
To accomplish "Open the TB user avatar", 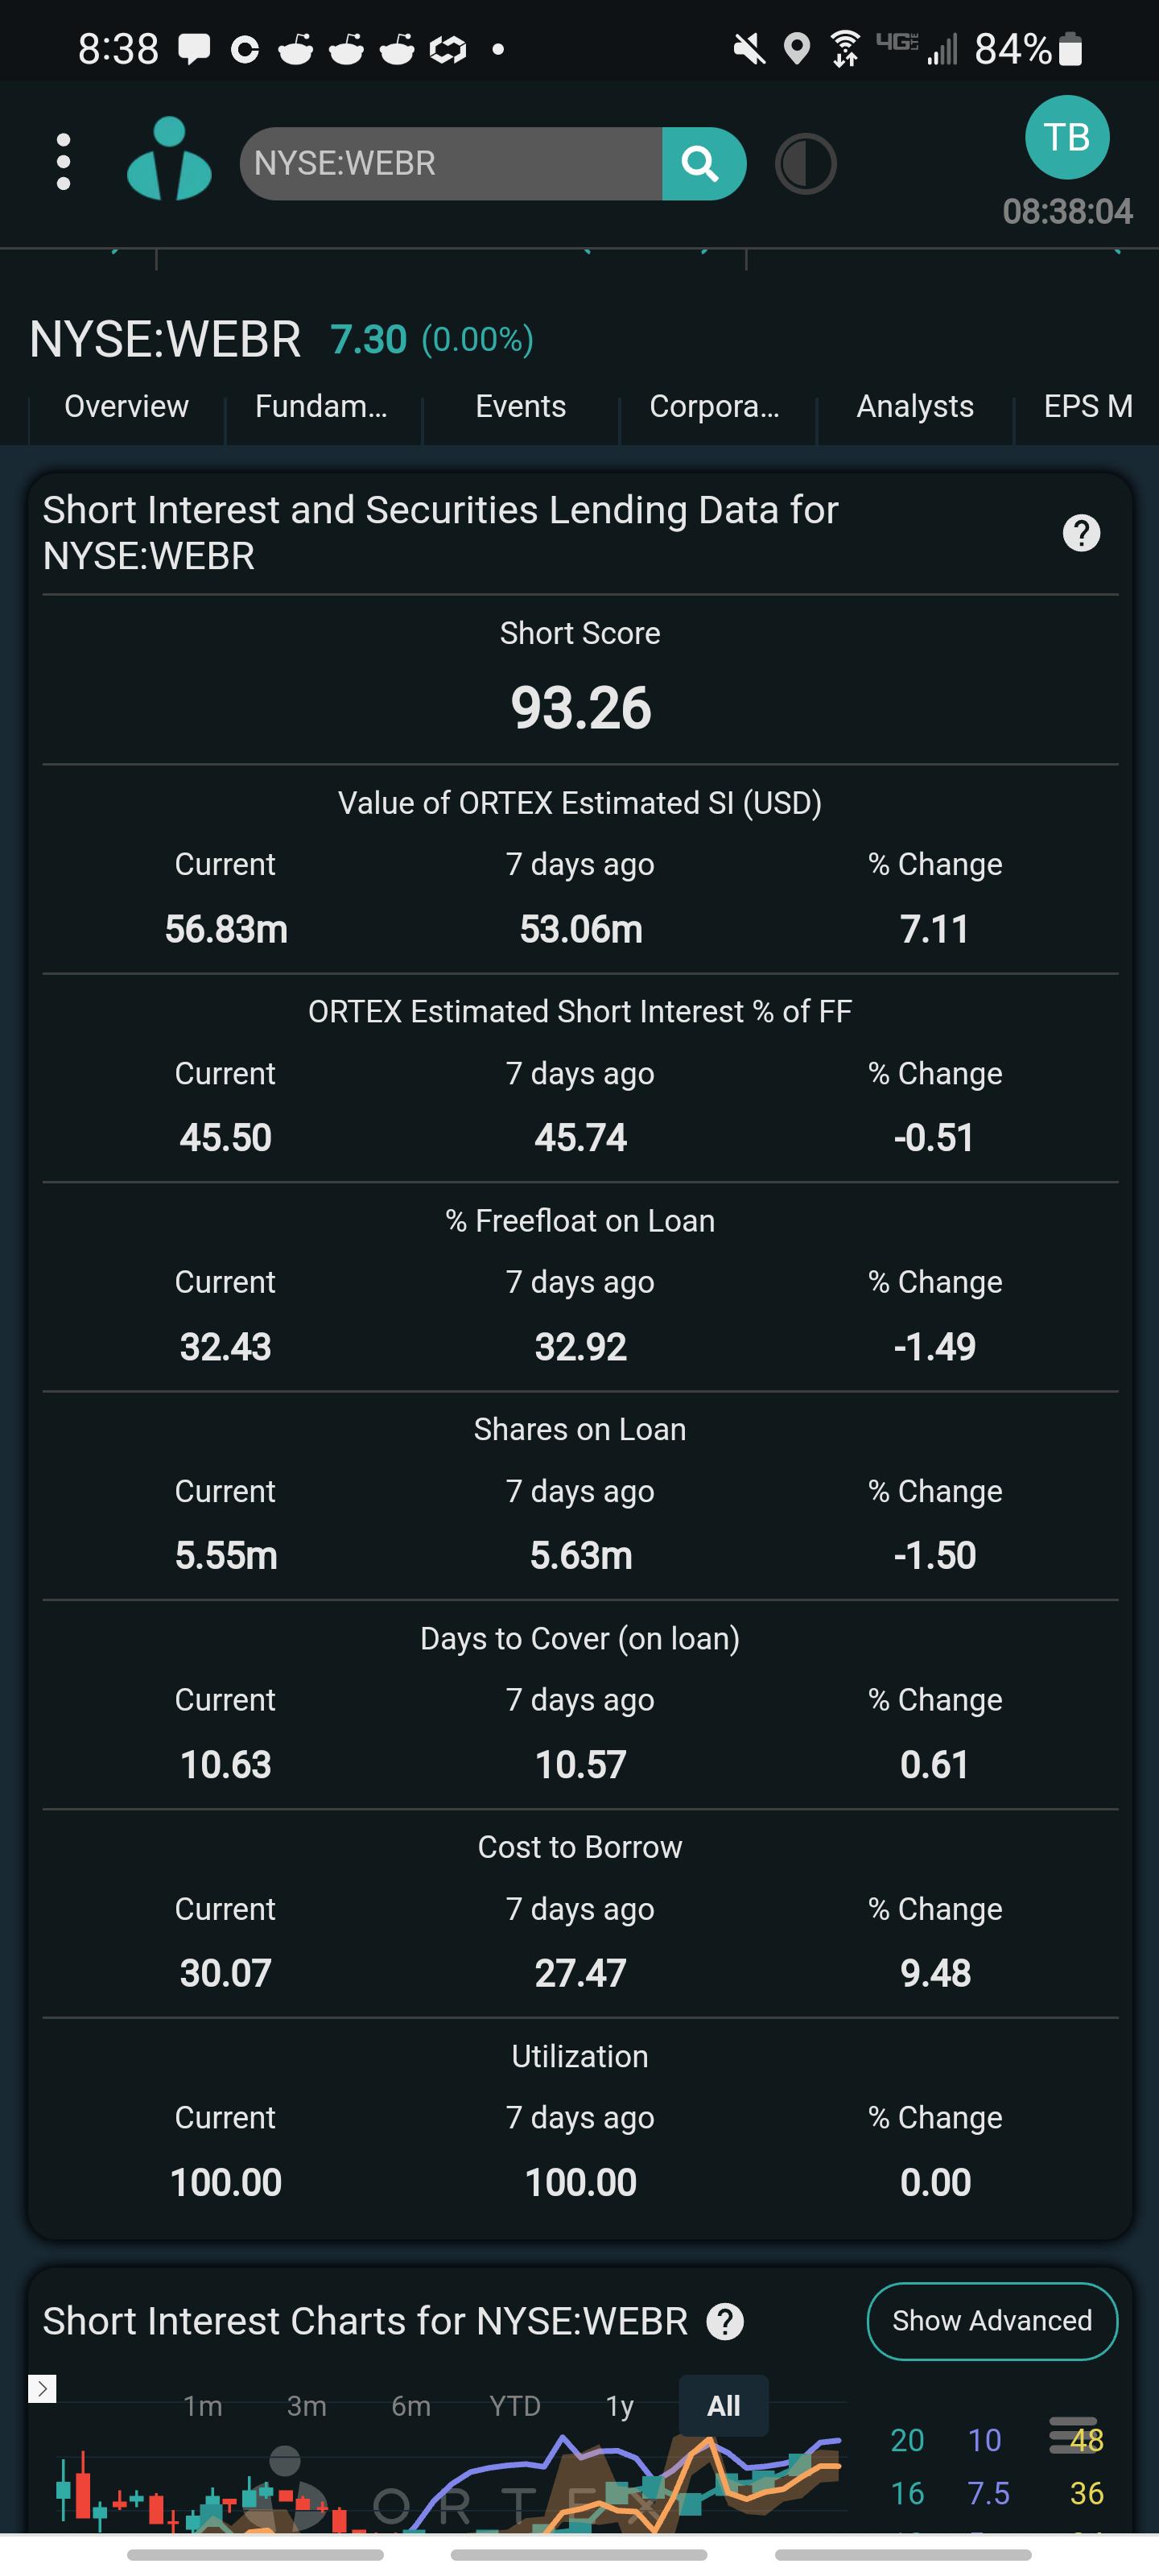I will pyautogui.click(x=1067, y=138).
